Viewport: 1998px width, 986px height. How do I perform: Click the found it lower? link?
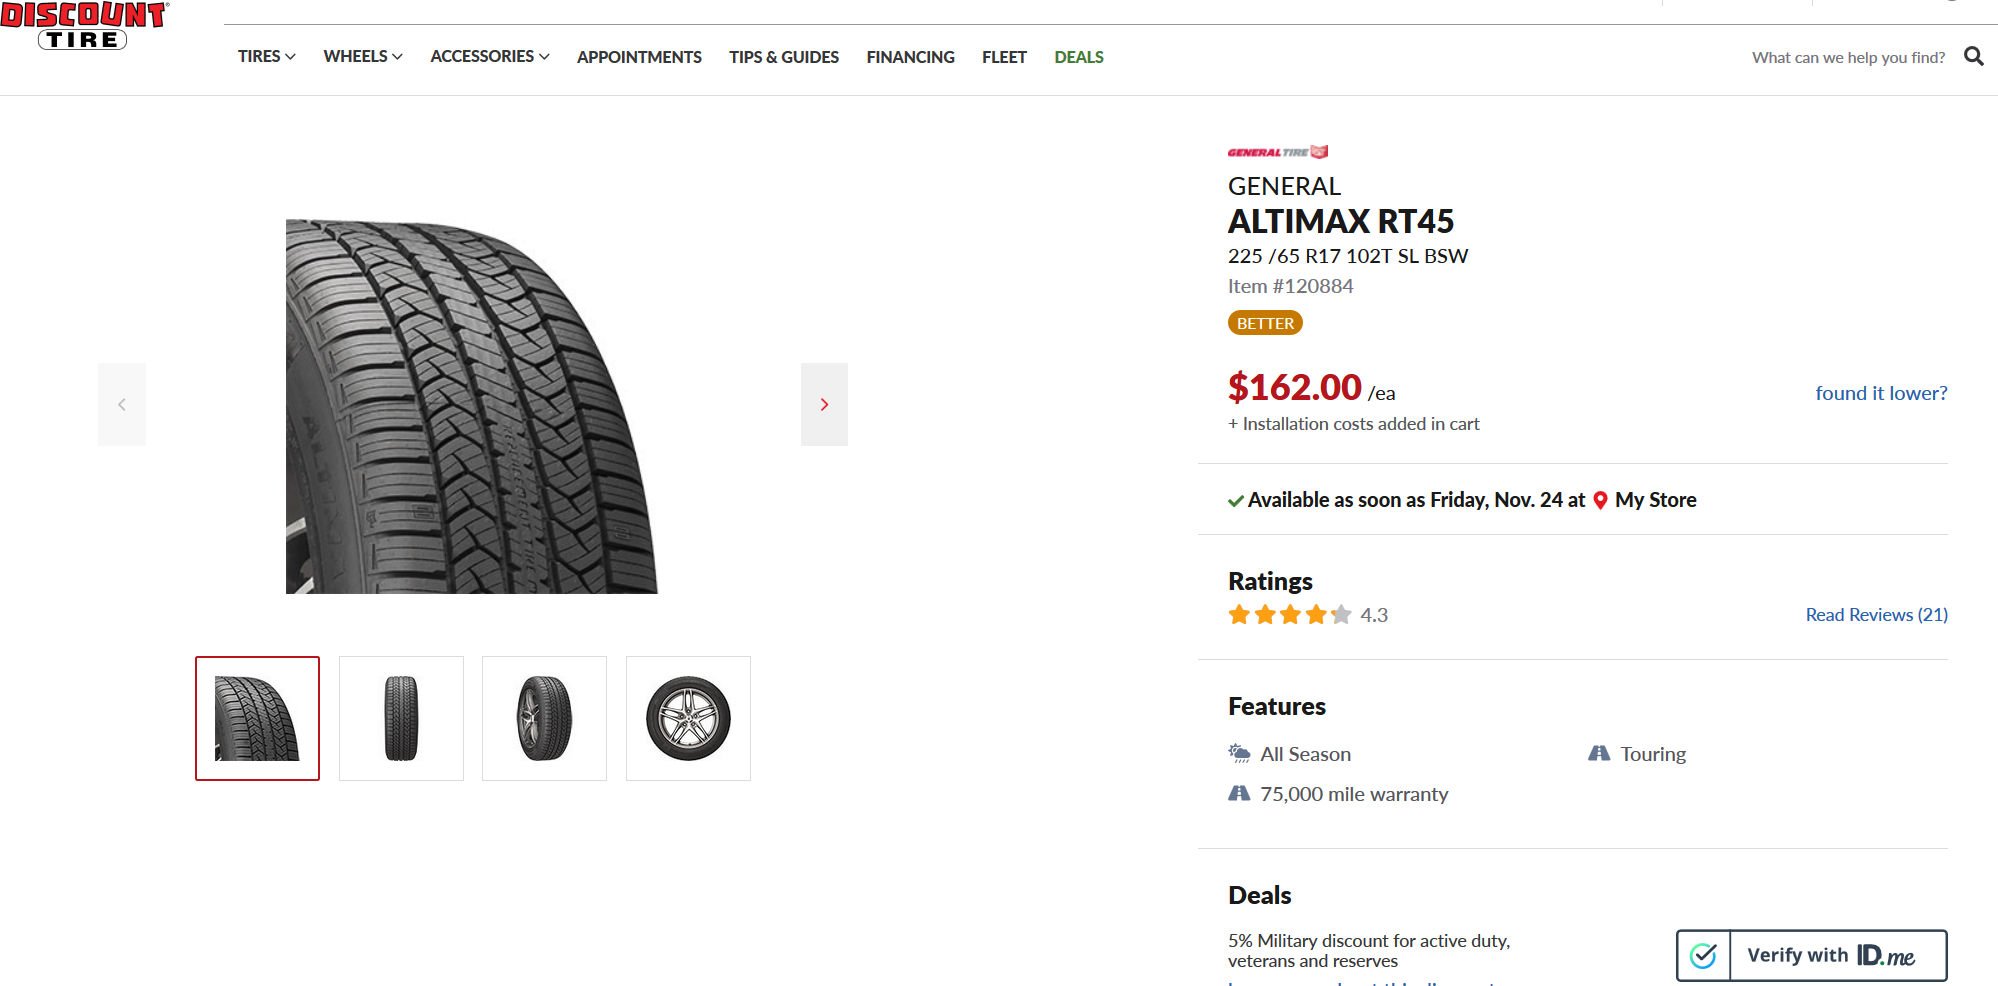click(1881, 393)
